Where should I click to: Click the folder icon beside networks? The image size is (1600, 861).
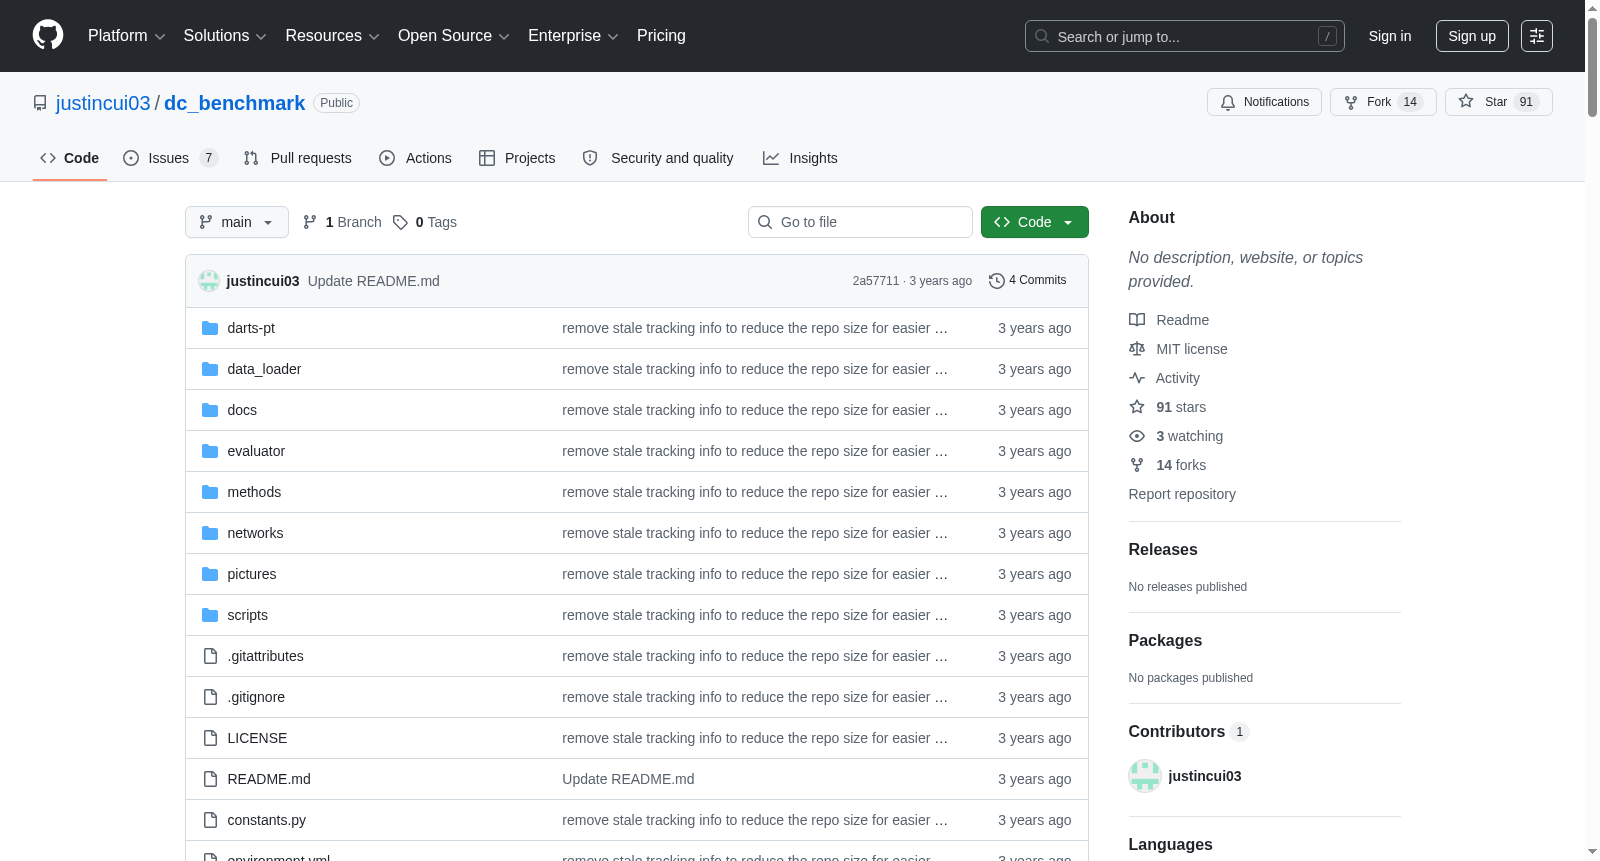coord(210,533)
